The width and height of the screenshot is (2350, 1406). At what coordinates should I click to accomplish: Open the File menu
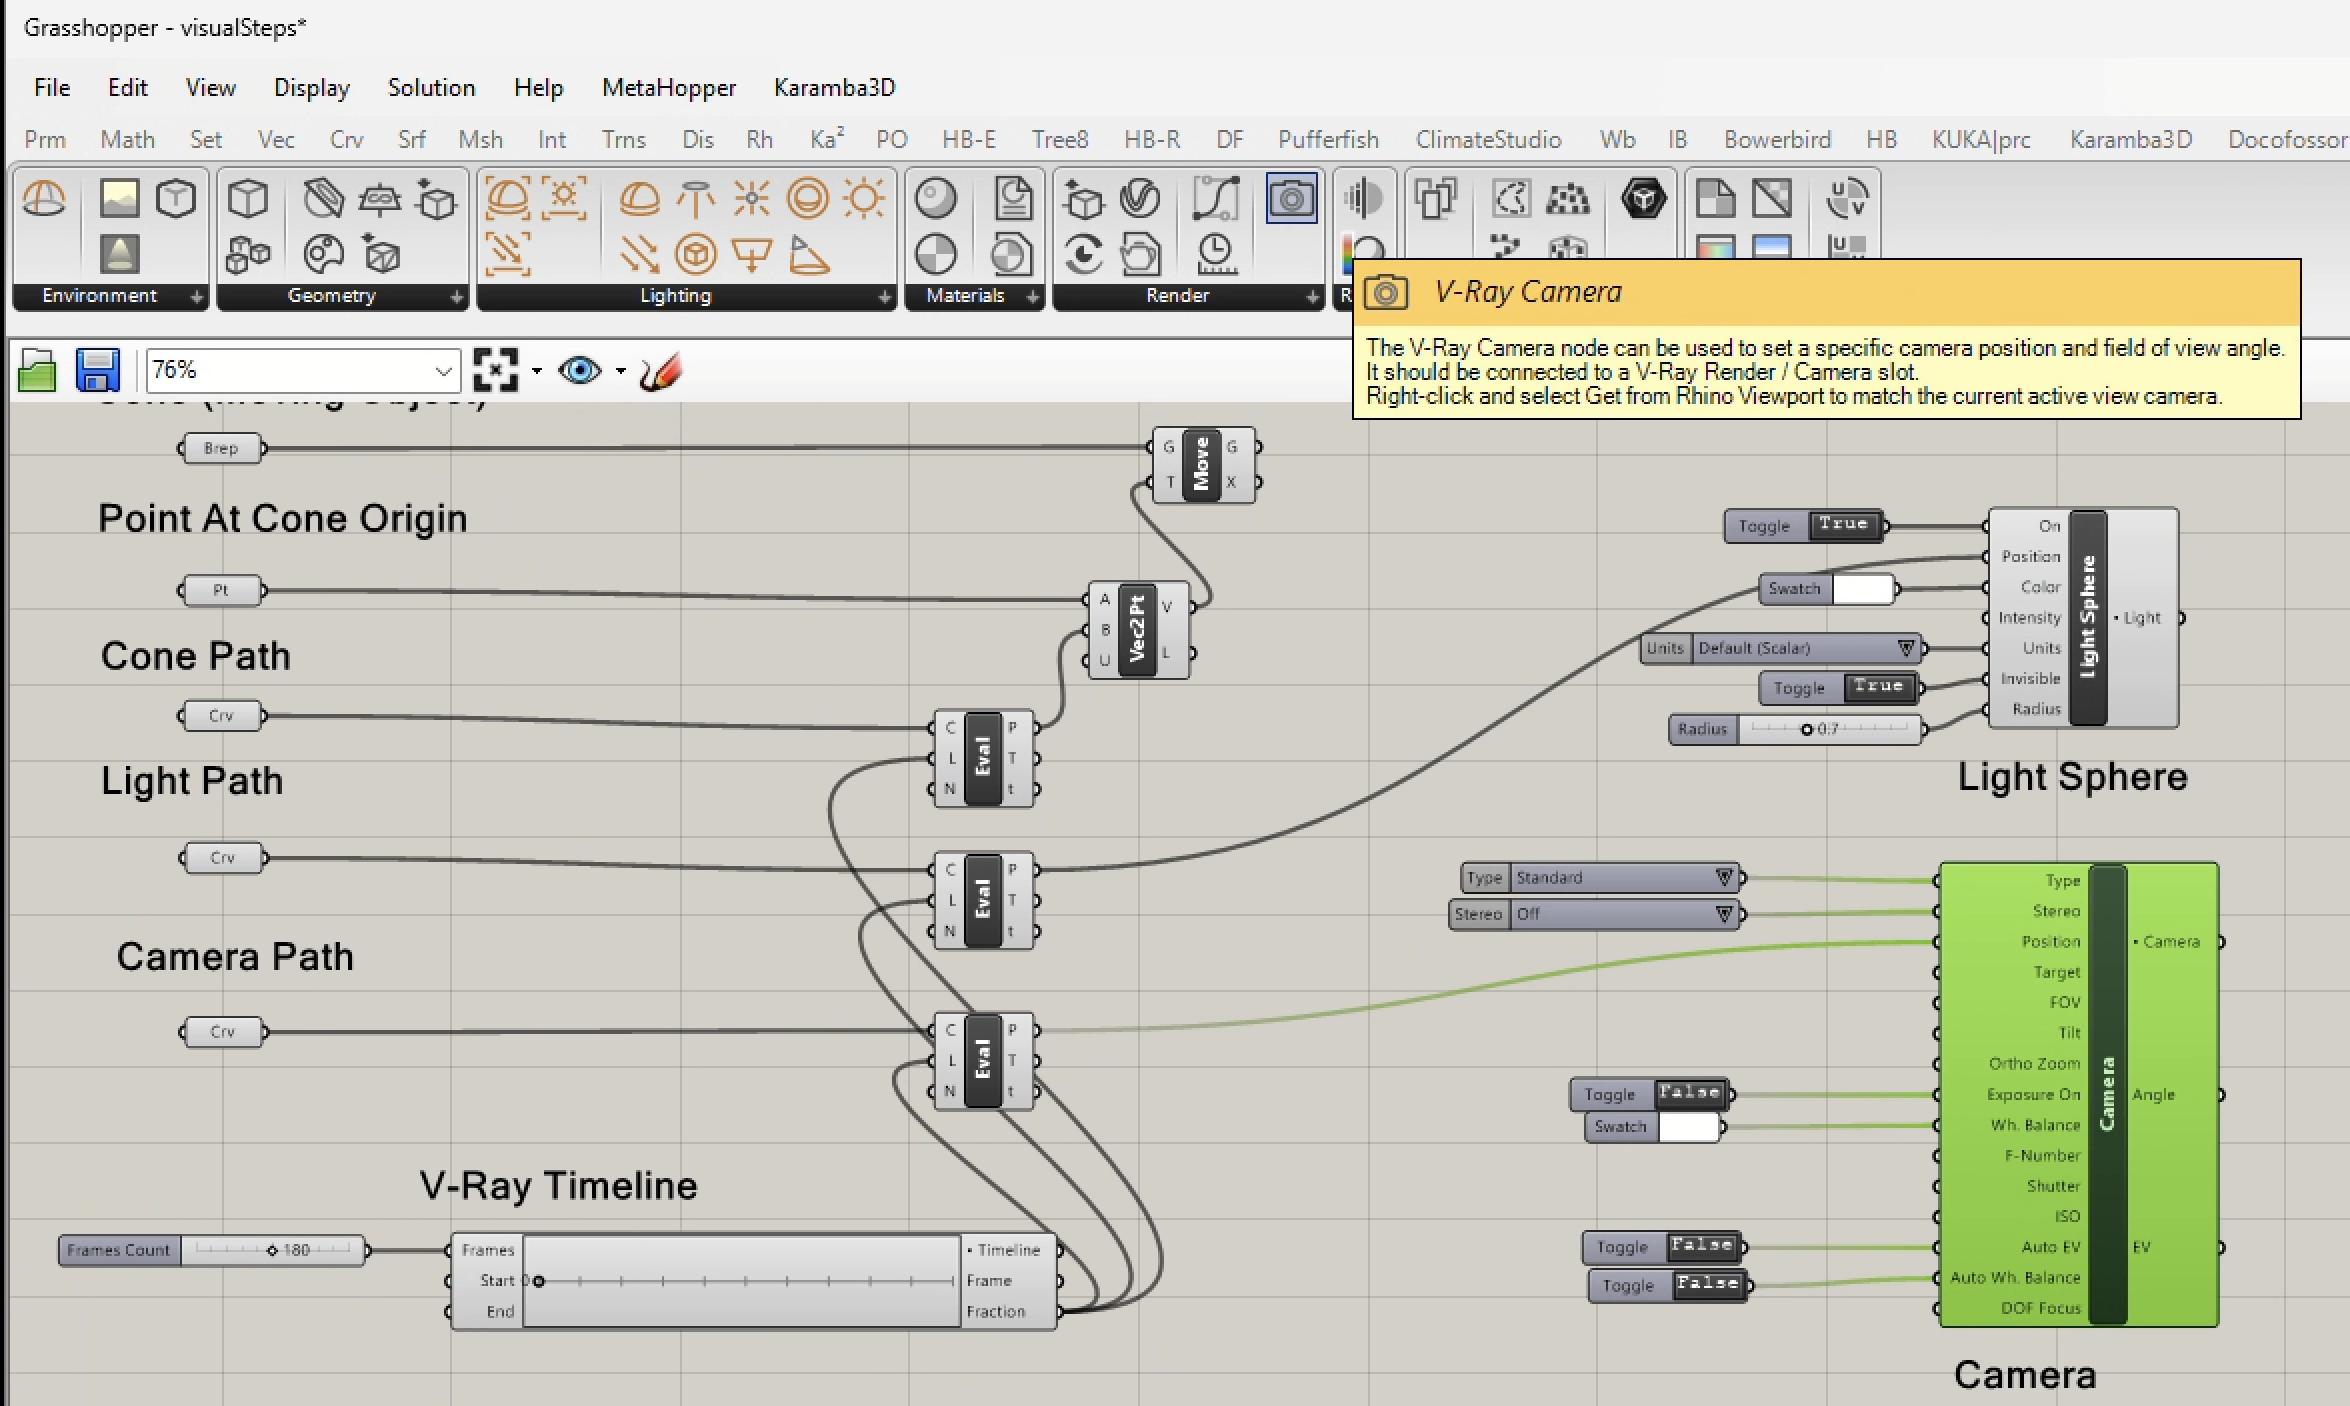pos(52,88)
